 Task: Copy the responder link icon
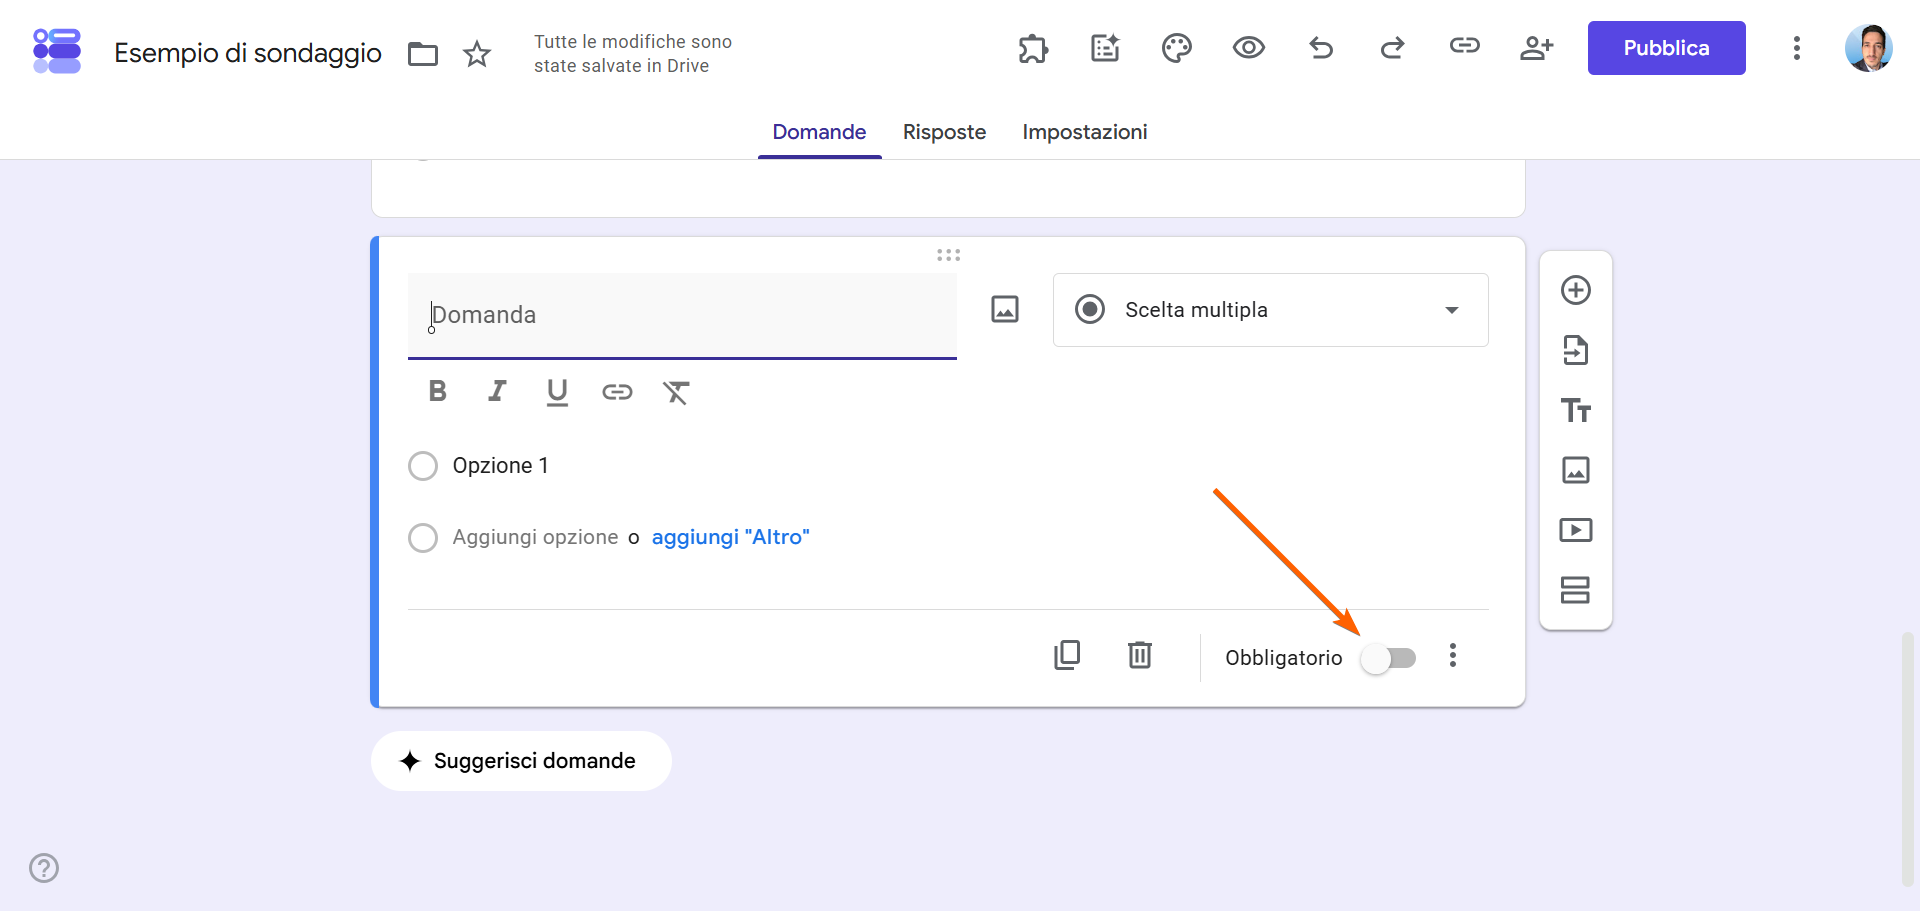pyautogui.click(x=1465, y=46)
